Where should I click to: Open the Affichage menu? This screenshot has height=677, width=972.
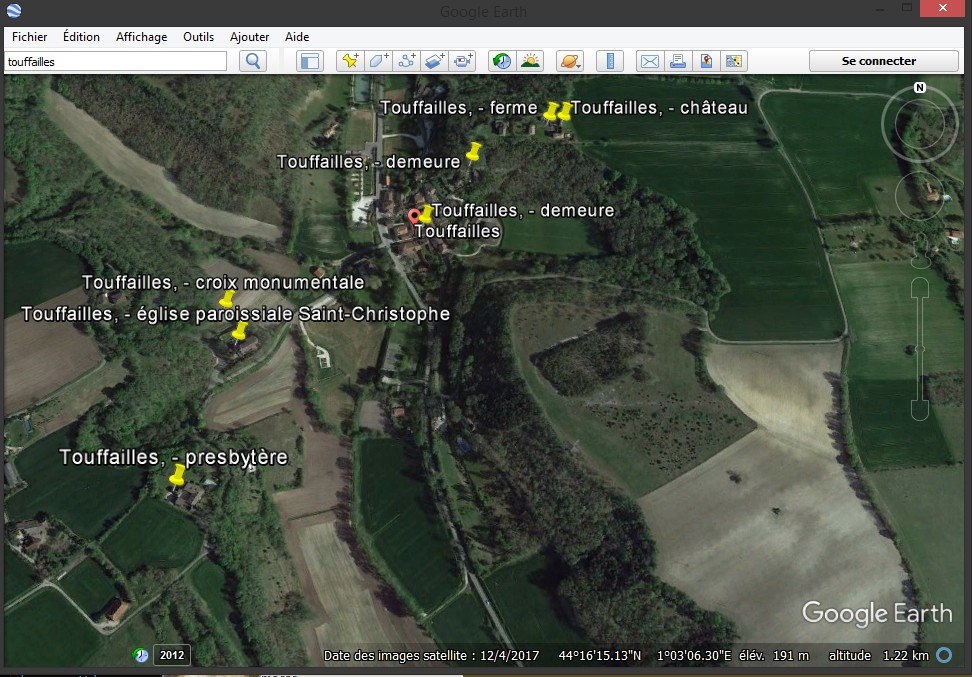[x=141, y=37]
